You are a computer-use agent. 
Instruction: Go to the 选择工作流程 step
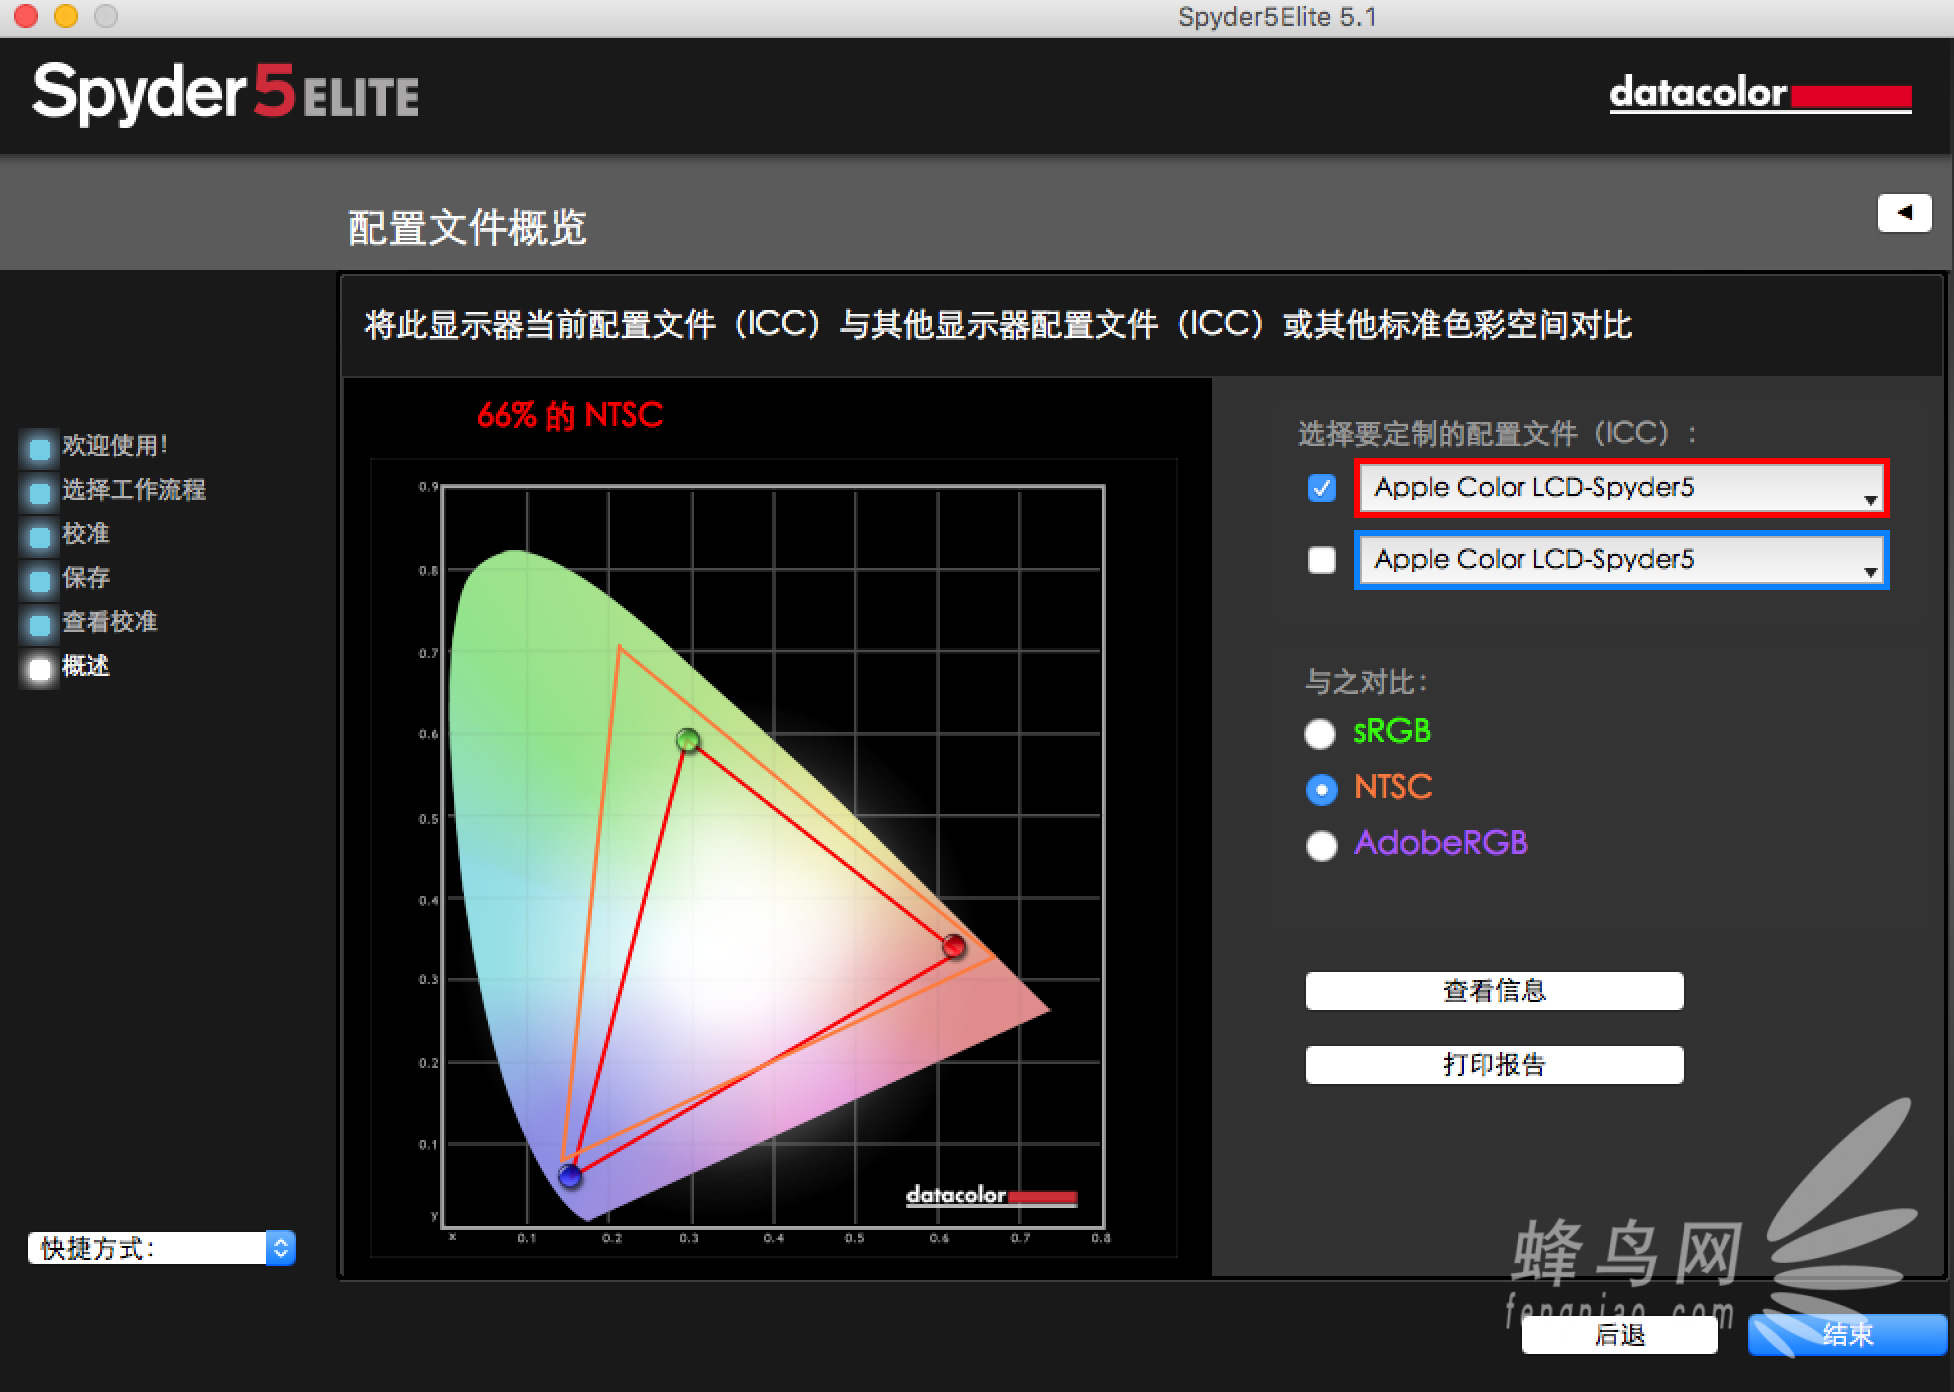(x=134, y=489)
